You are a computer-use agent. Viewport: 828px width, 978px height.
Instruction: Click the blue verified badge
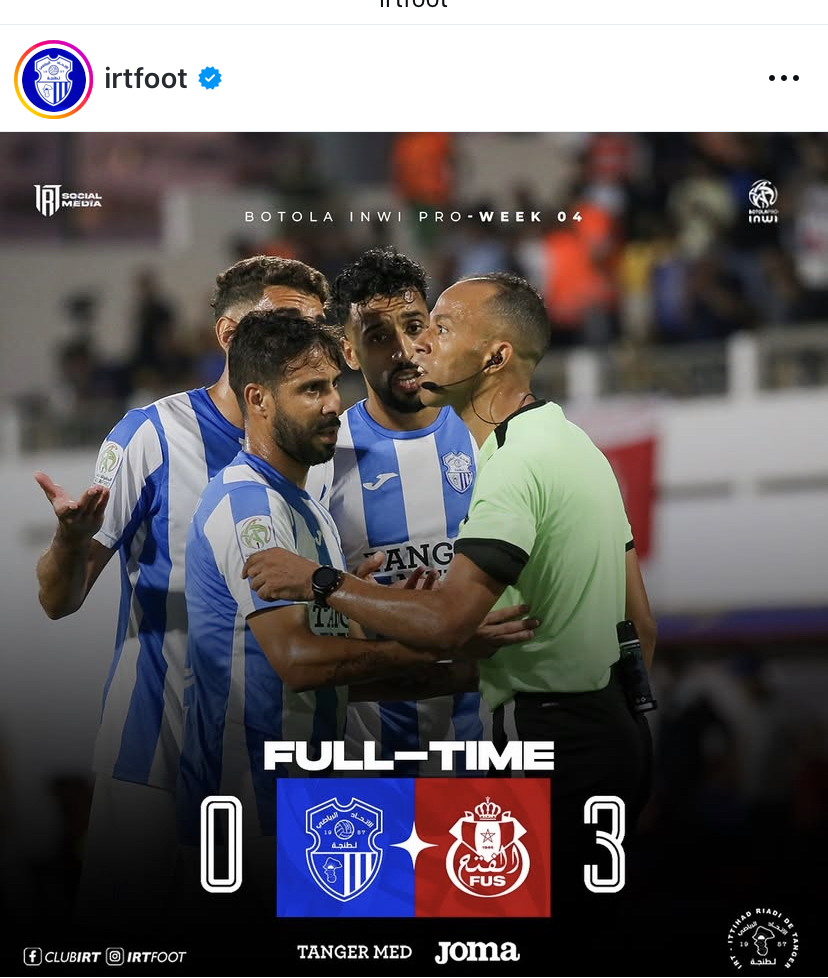click(210, 79)
